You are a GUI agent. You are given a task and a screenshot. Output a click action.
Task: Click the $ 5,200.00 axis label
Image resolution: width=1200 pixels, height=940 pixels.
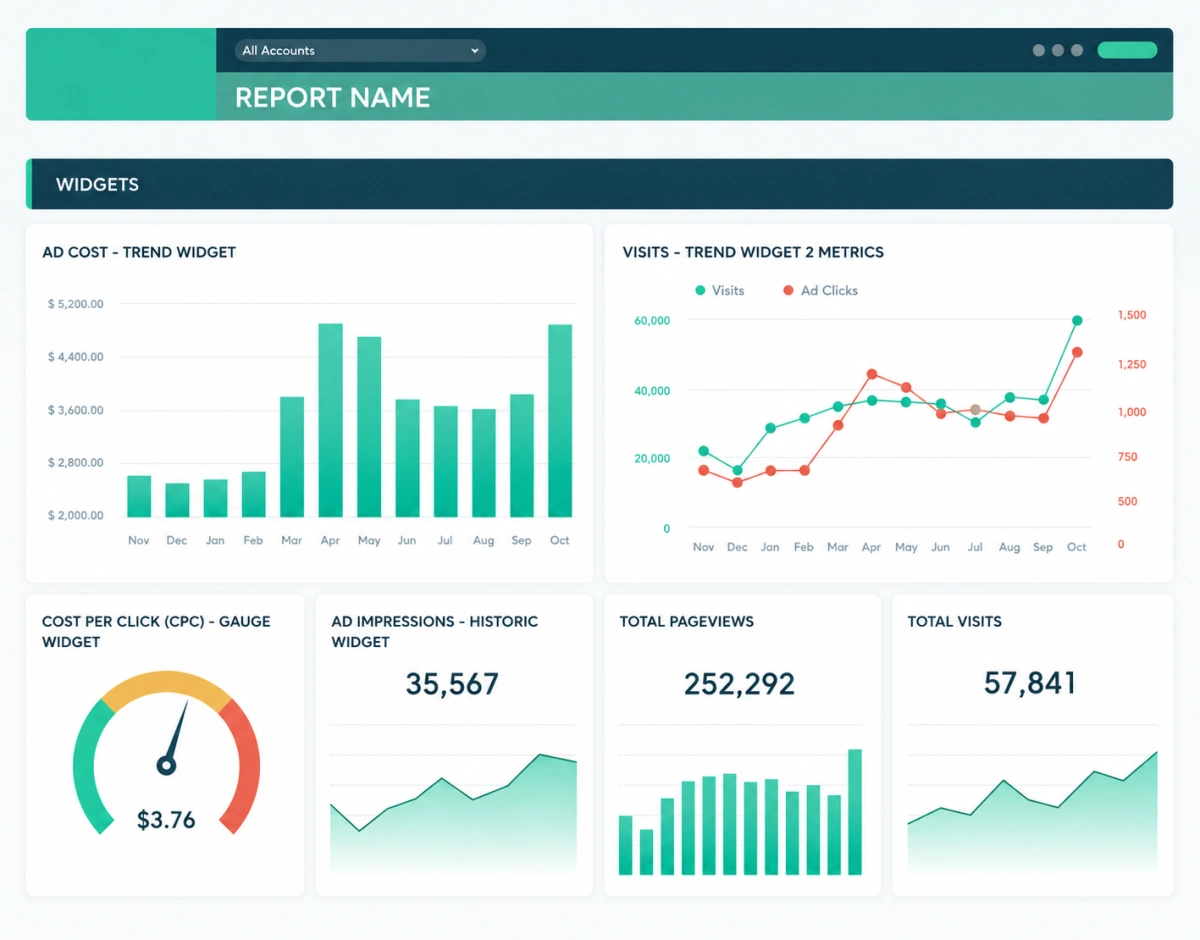pos(75,303)
